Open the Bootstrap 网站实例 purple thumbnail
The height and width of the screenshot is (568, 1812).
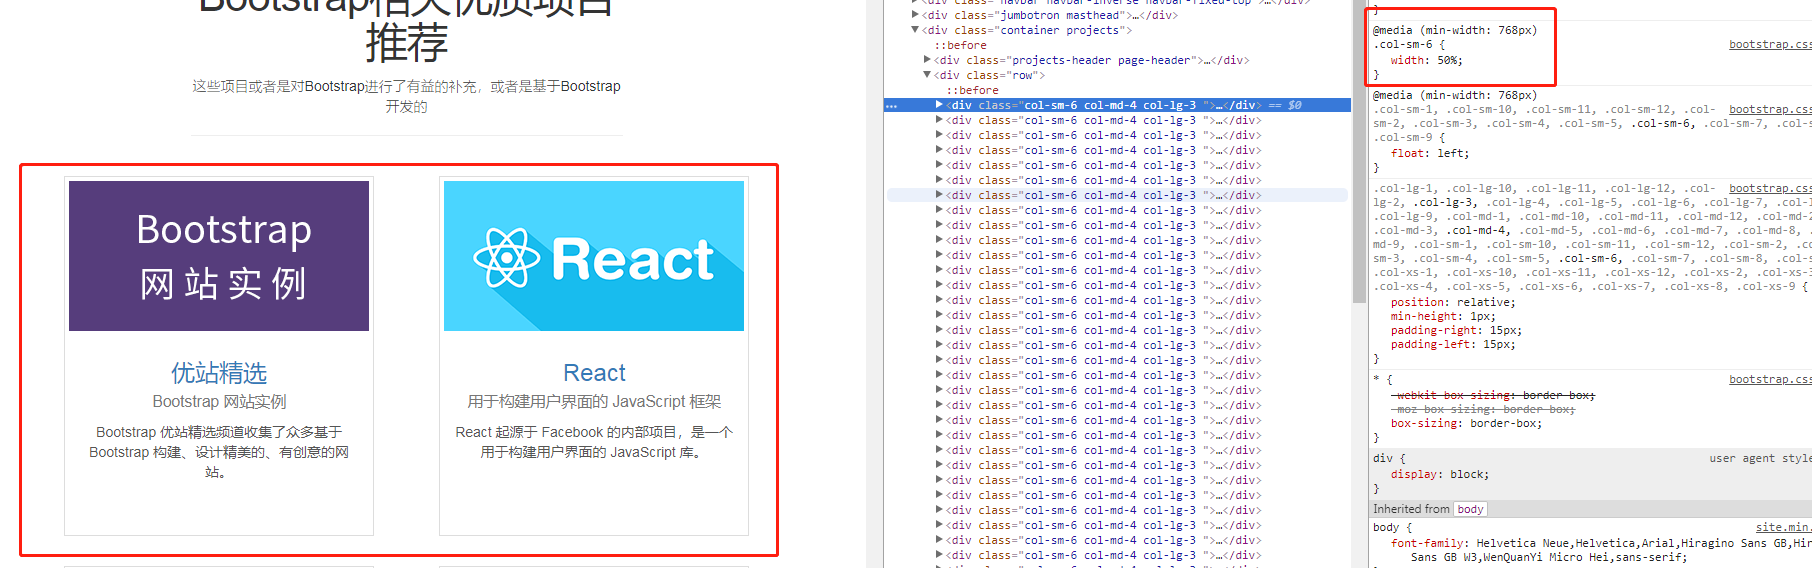219,256
